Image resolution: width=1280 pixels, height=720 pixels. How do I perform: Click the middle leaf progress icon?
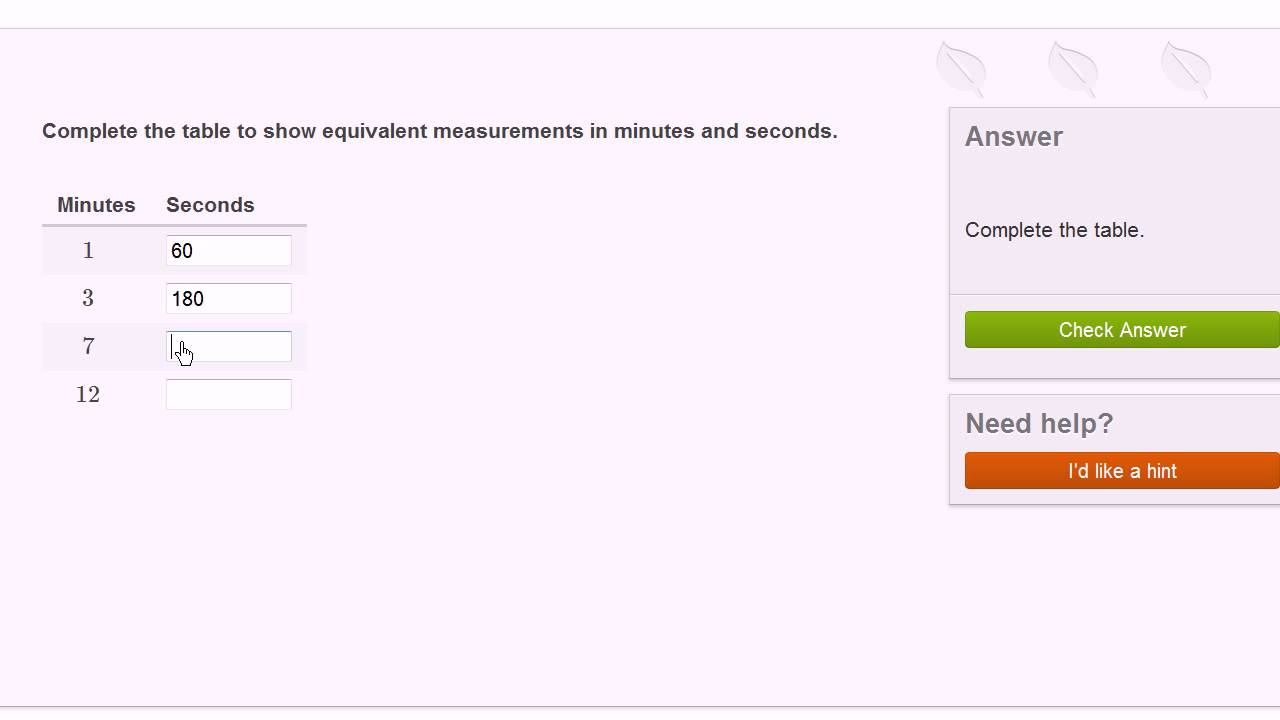pyautogui.click(x=1074, y=68)
